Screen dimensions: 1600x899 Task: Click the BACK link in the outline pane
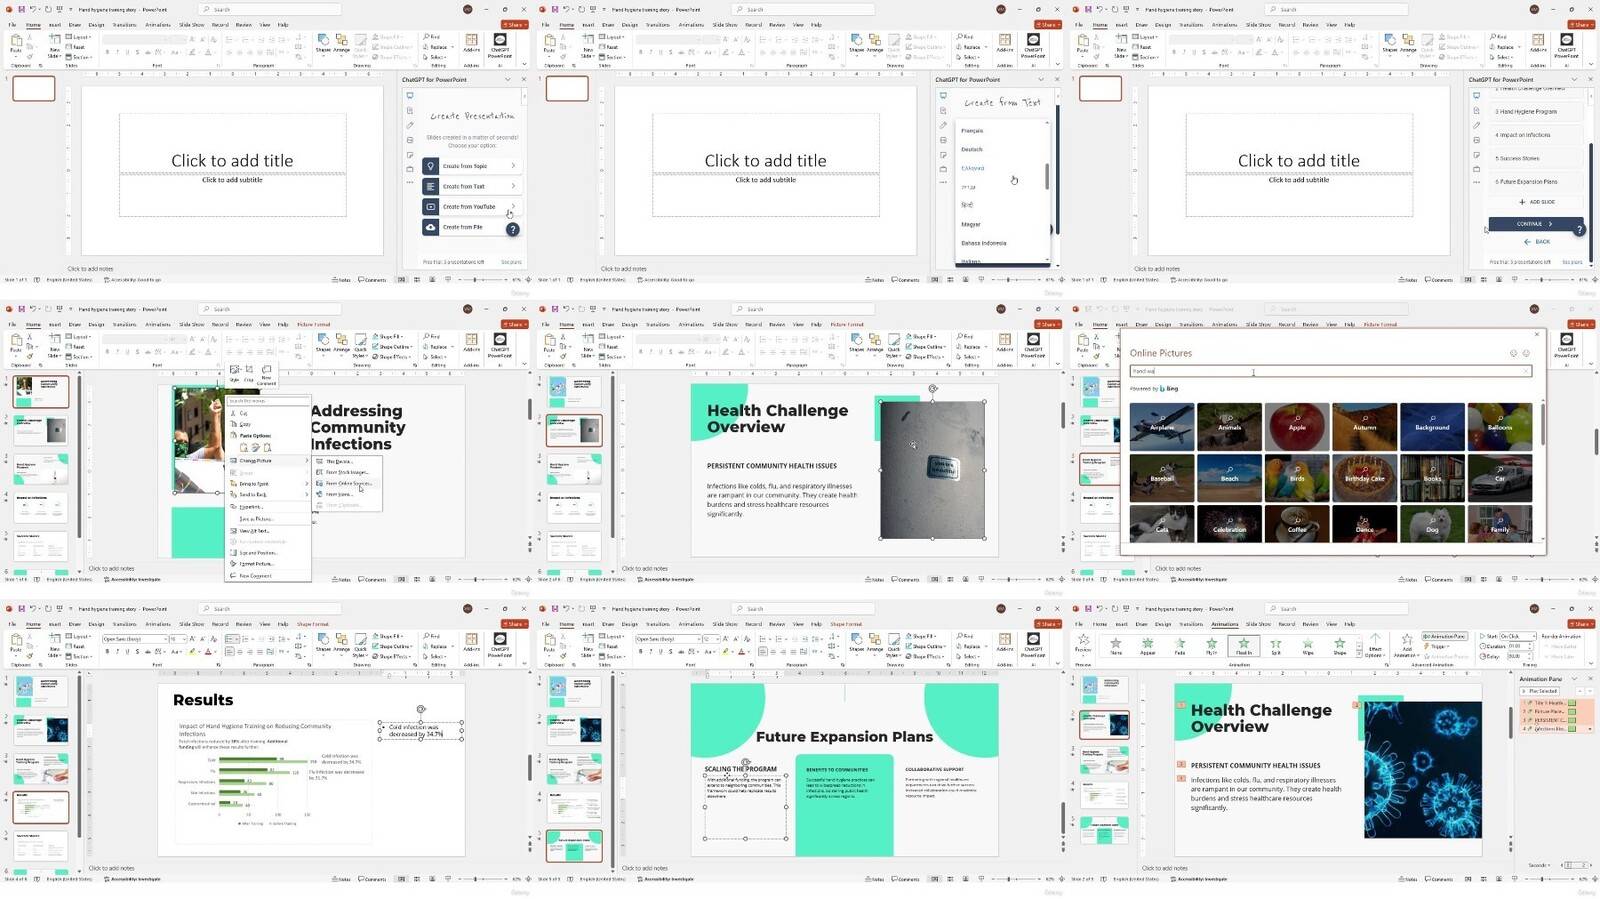(1537, 241)
